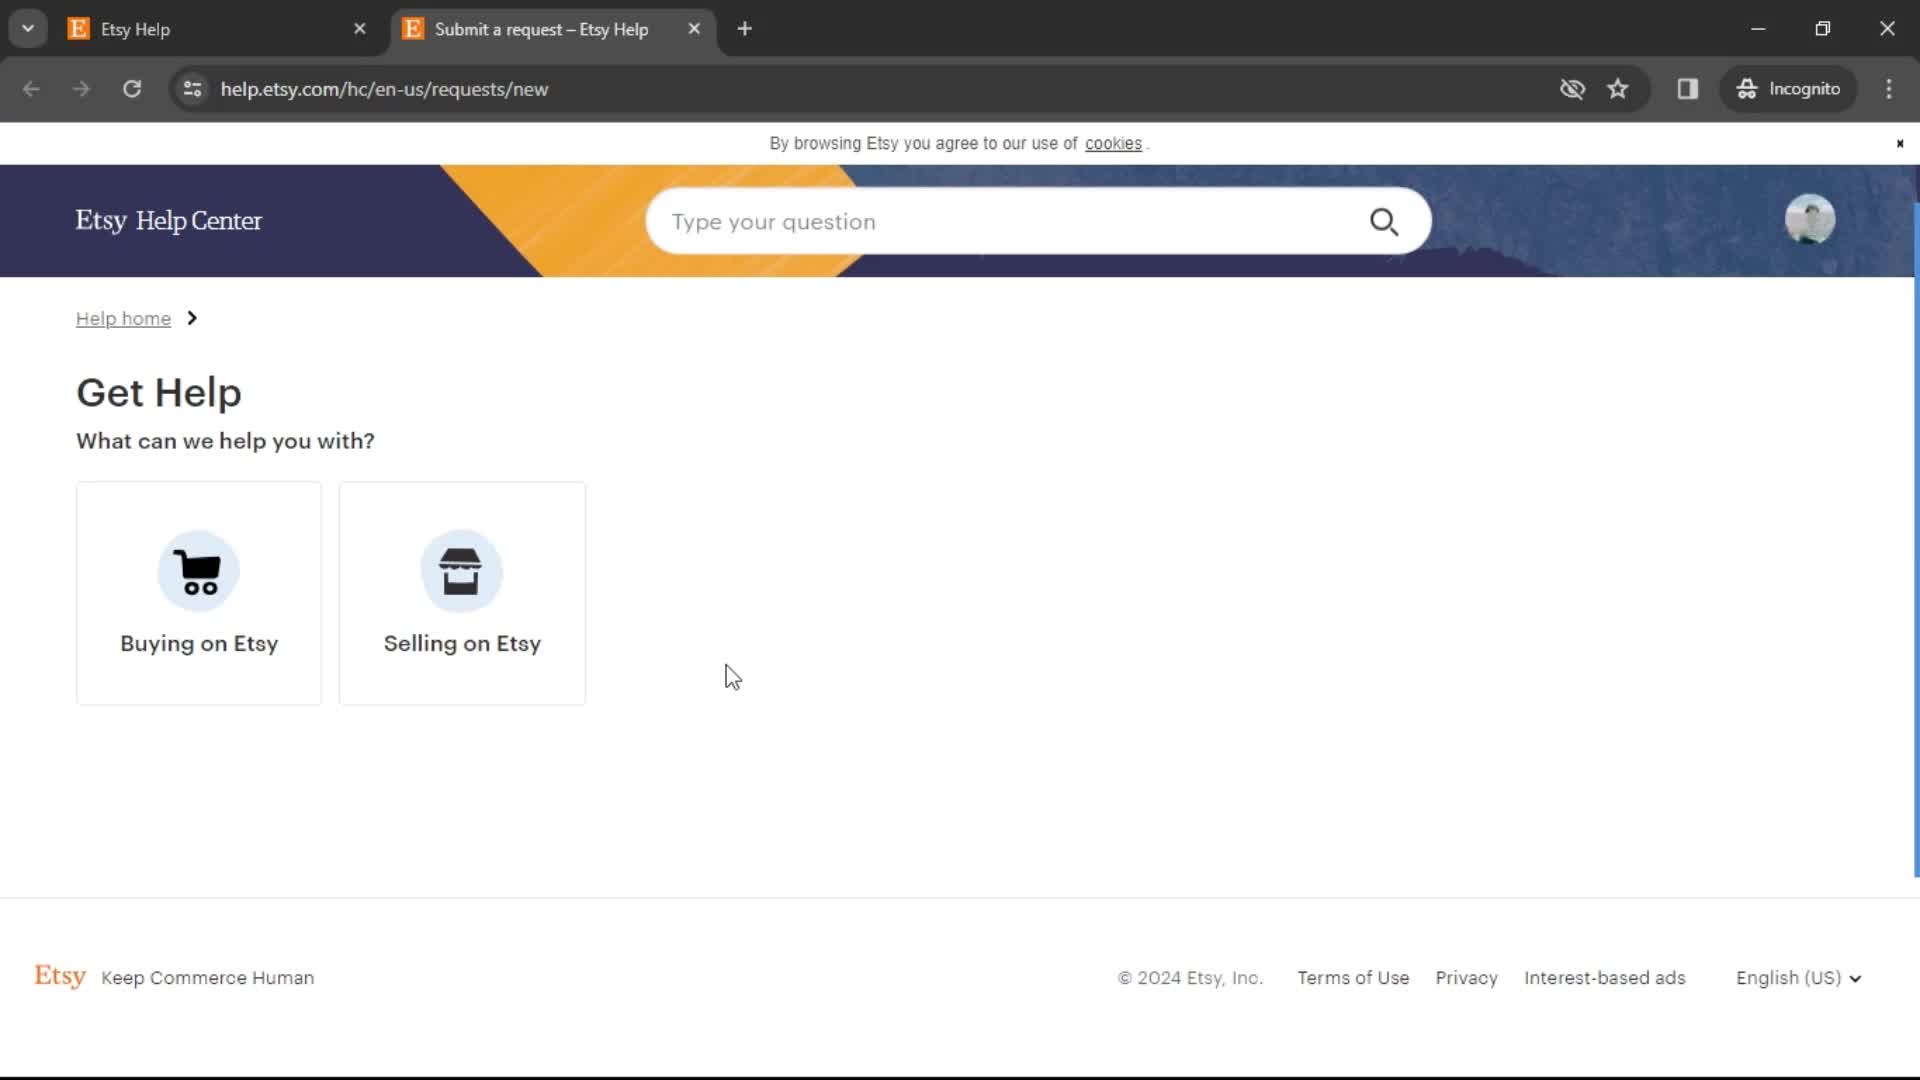Switch to the Etsy Help tab
Screen dimensions: 1920x1080
[x=218, y=29]
